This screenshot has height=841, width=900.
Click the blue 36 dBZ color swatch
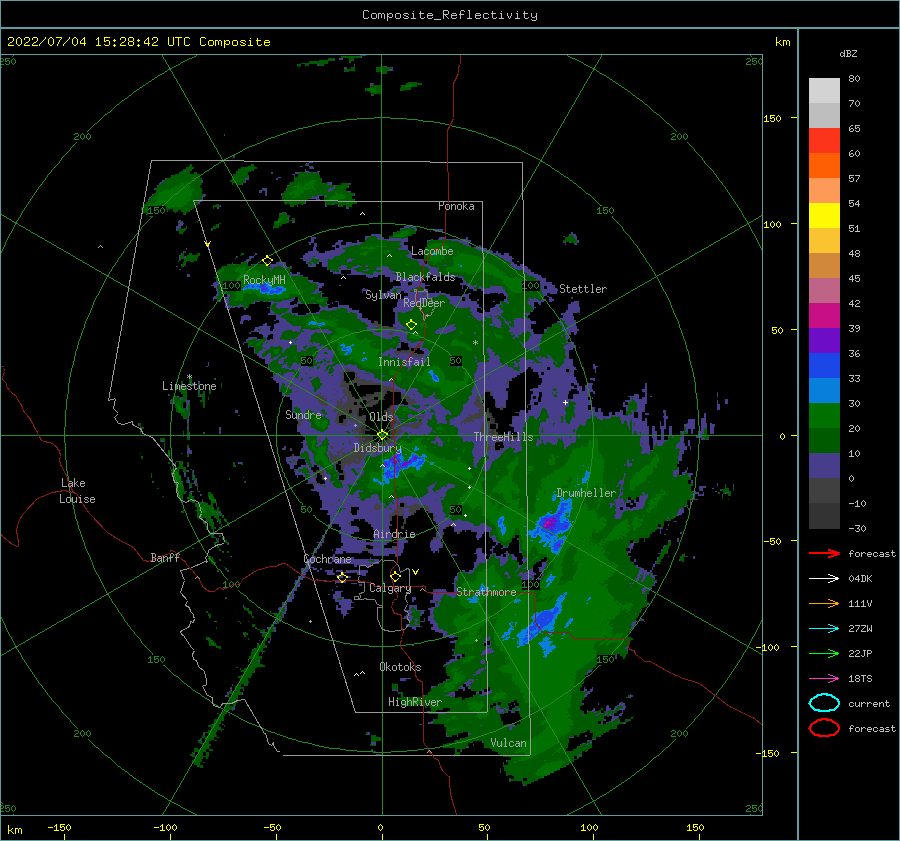click(x=824, y=365)
